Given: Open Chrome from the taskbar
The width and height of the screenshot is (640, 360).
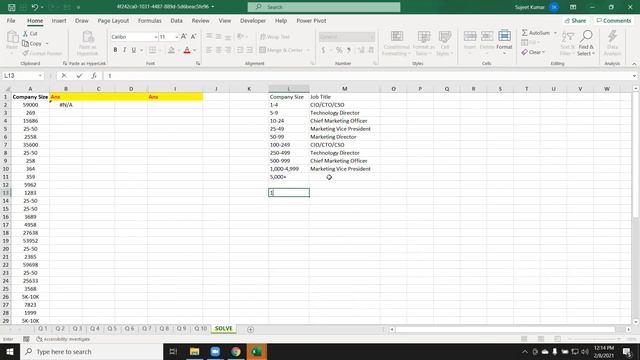Looking at the screenshot, I should click(x=236, y=351).
